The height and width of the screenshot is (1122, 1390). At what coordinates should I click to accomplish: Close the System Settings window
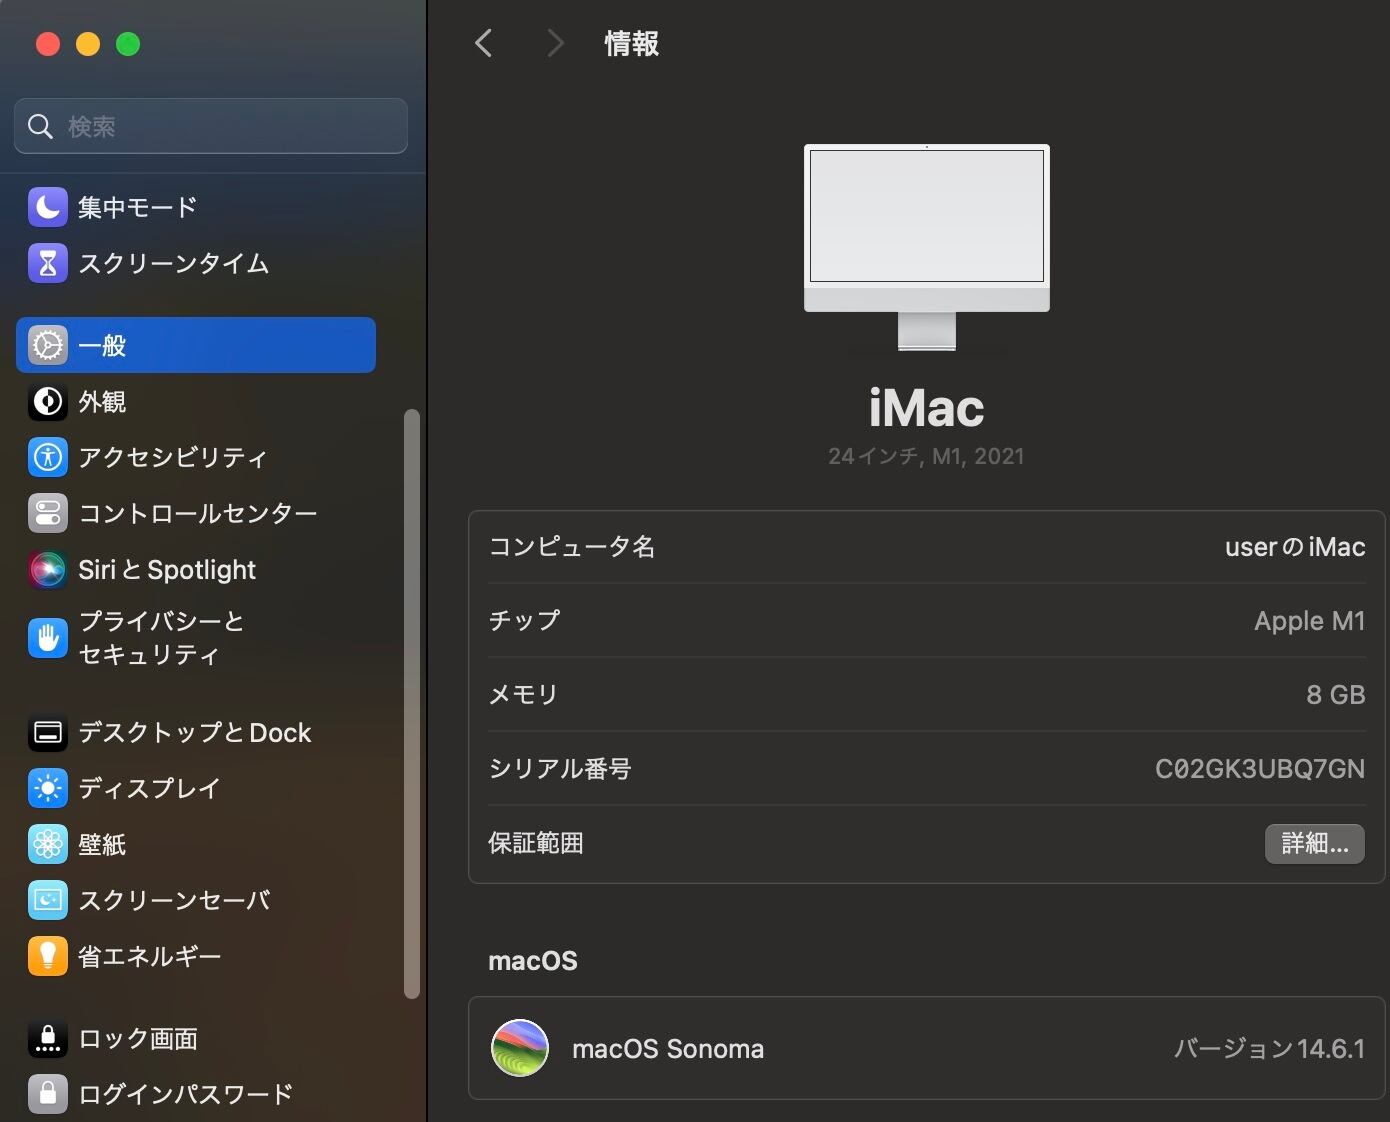(48, 44)
